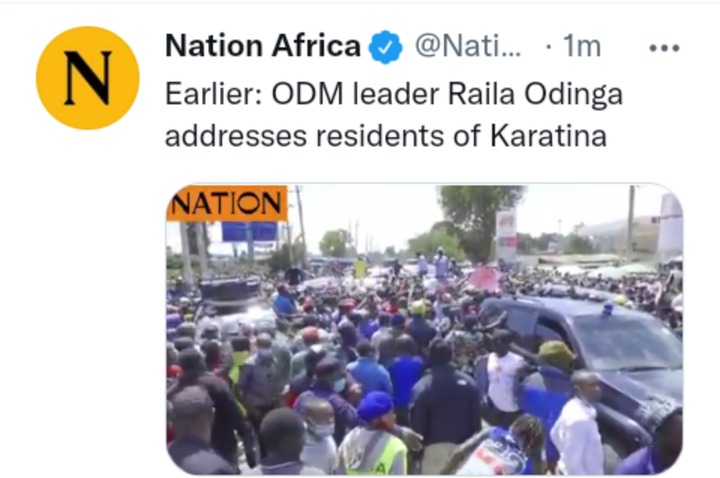Click the orange NATION logo on video
720x478 pixels.
pyautogui.click(x=227, y=203)
